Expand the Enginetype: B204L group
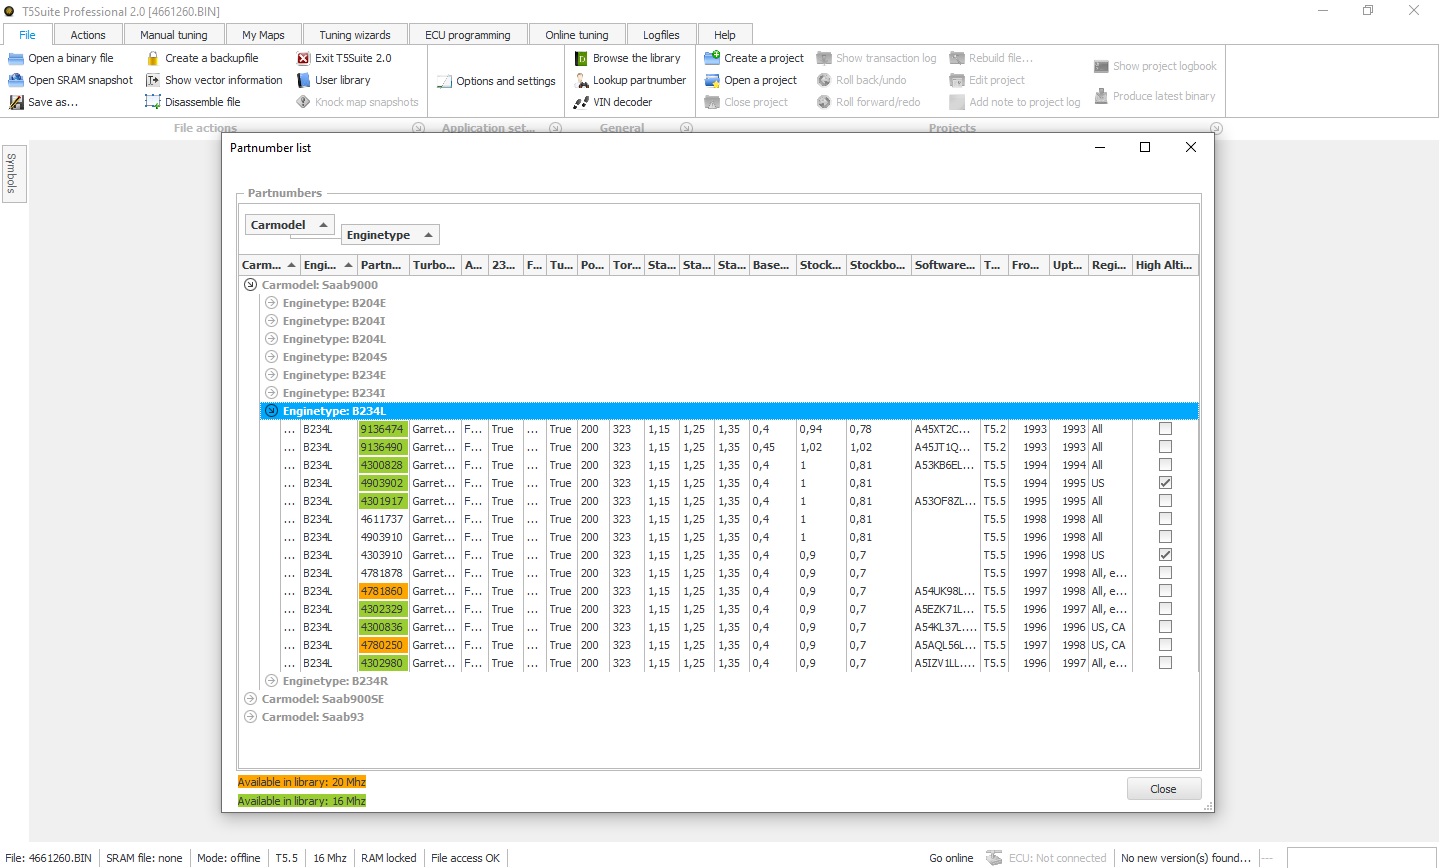 pos(271,339)
